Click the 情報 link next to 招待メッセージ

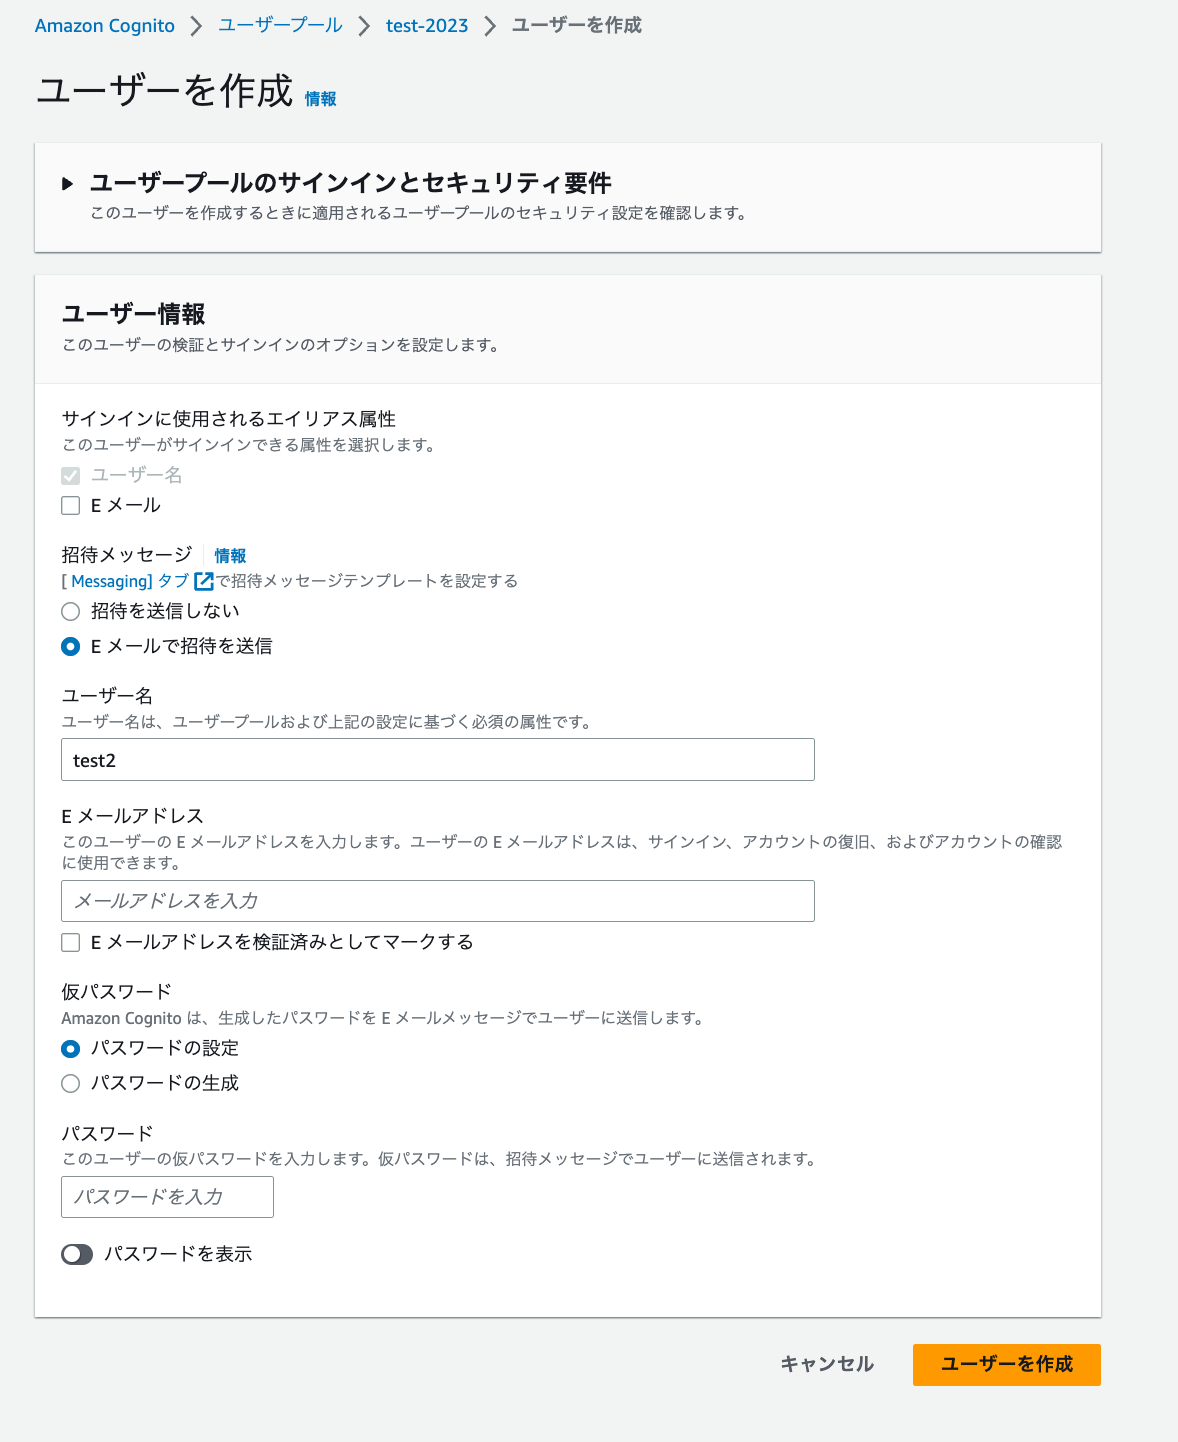point(230,556)
